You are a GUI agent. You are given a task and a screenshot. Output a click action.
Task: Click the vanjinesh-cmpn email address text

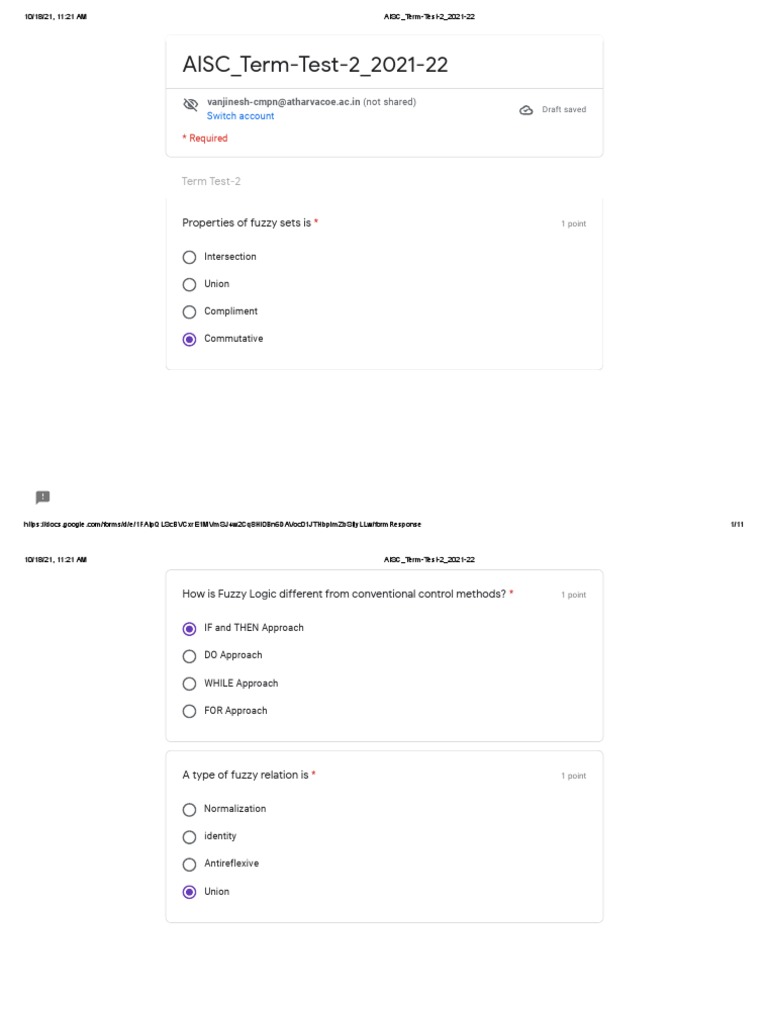point(282,102)
